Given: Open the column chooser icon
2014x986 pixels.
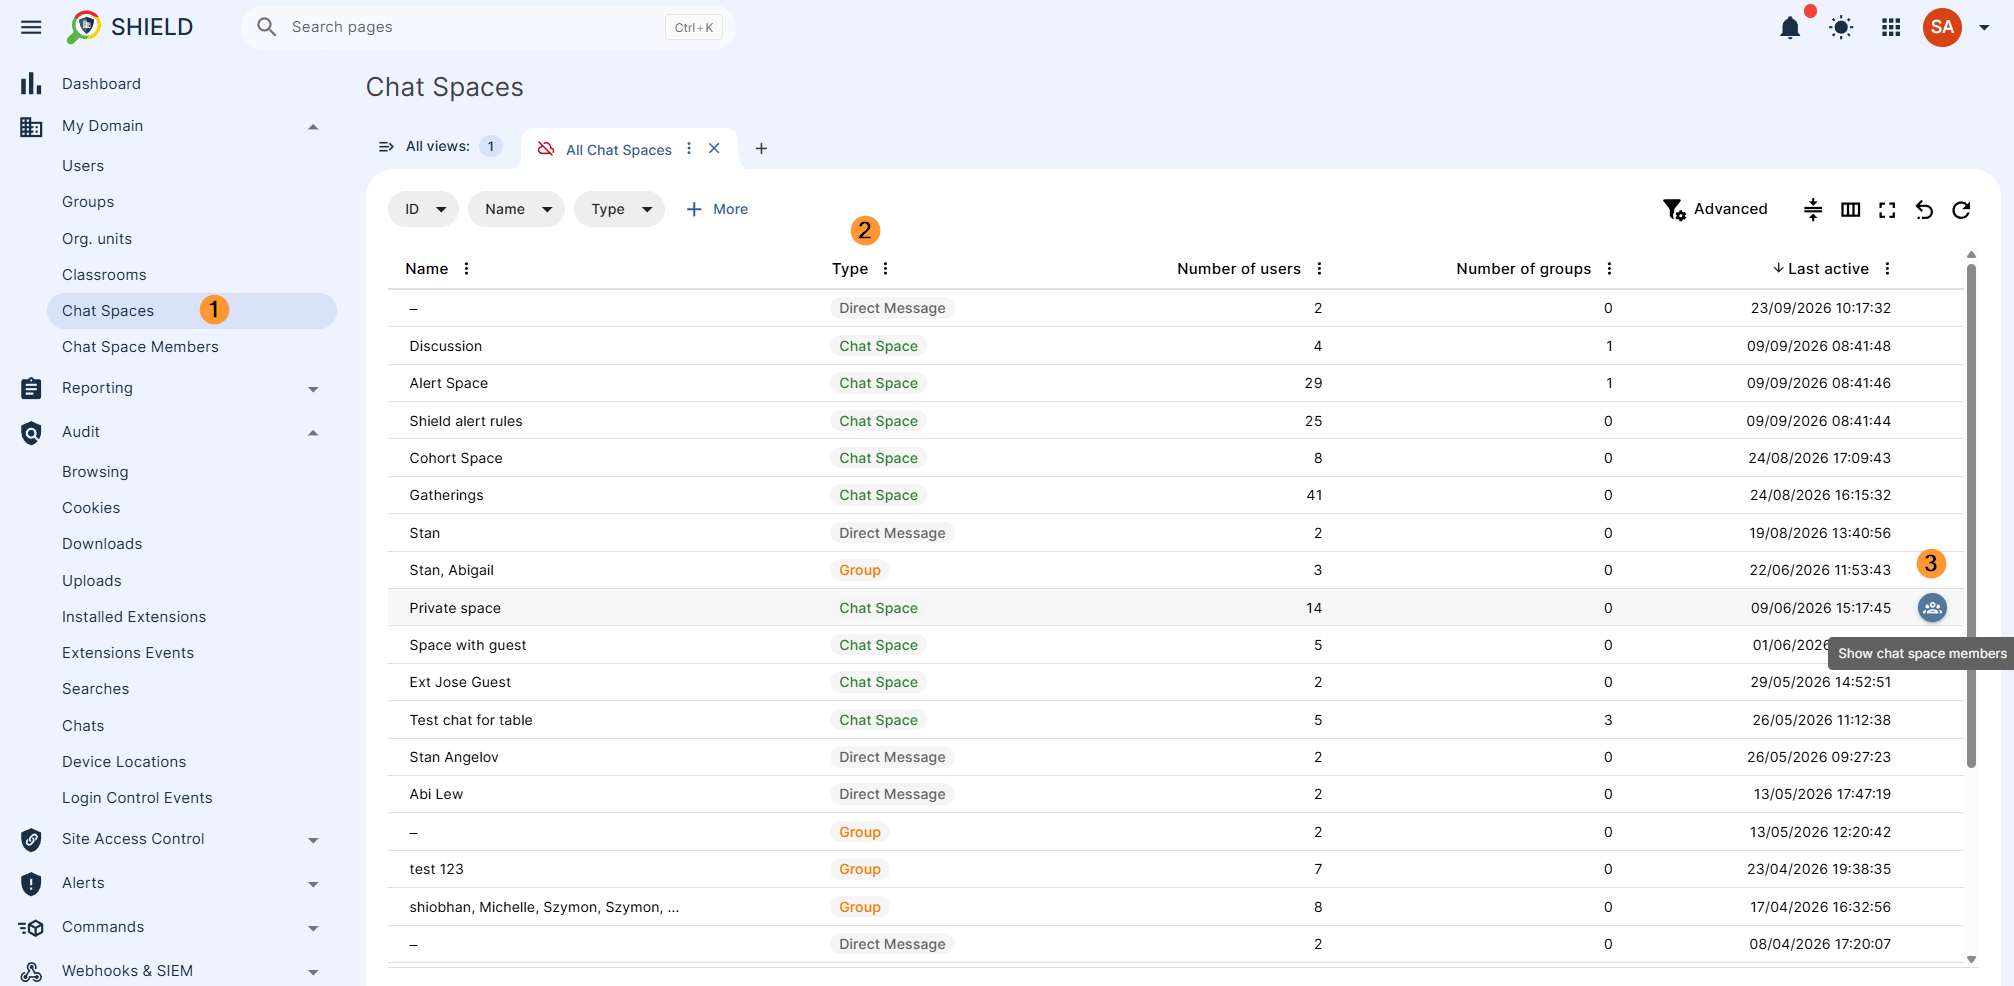Looking at the screenshot, I should click(x=1851, y=209).
